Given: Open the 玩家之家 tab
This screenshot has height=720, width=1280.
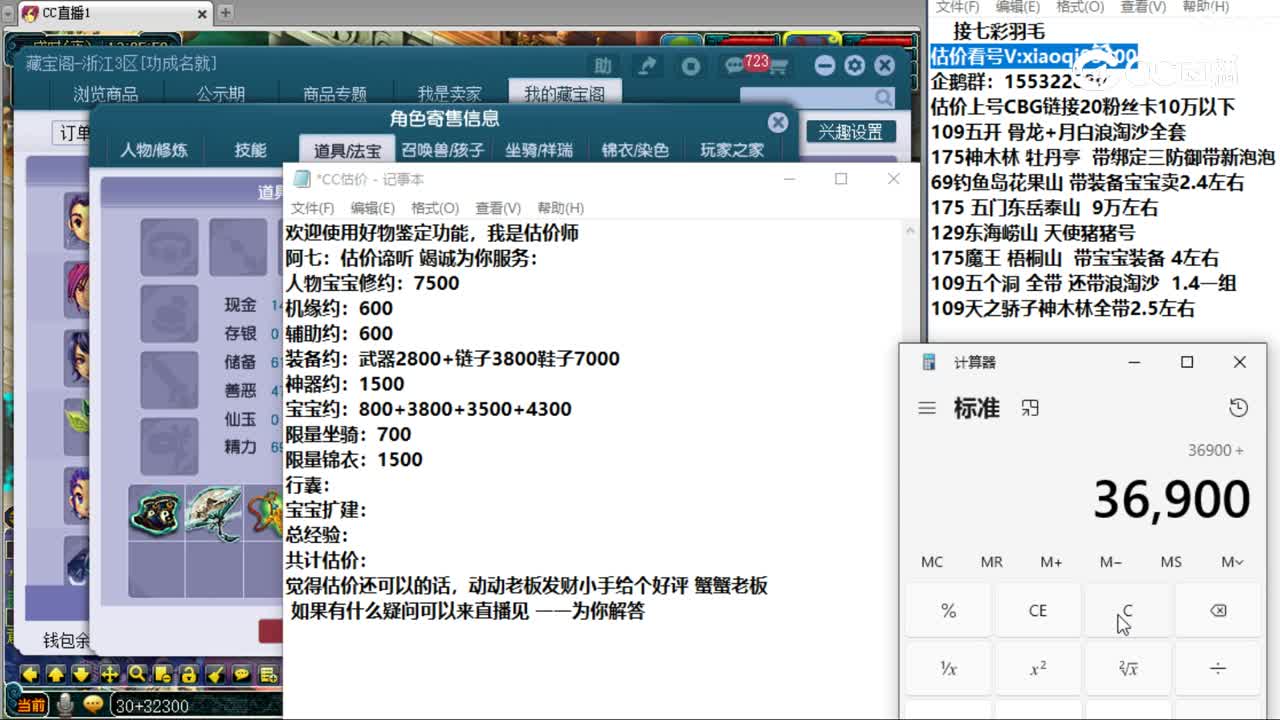Looking at the screenshot, I should click(732, 150).
